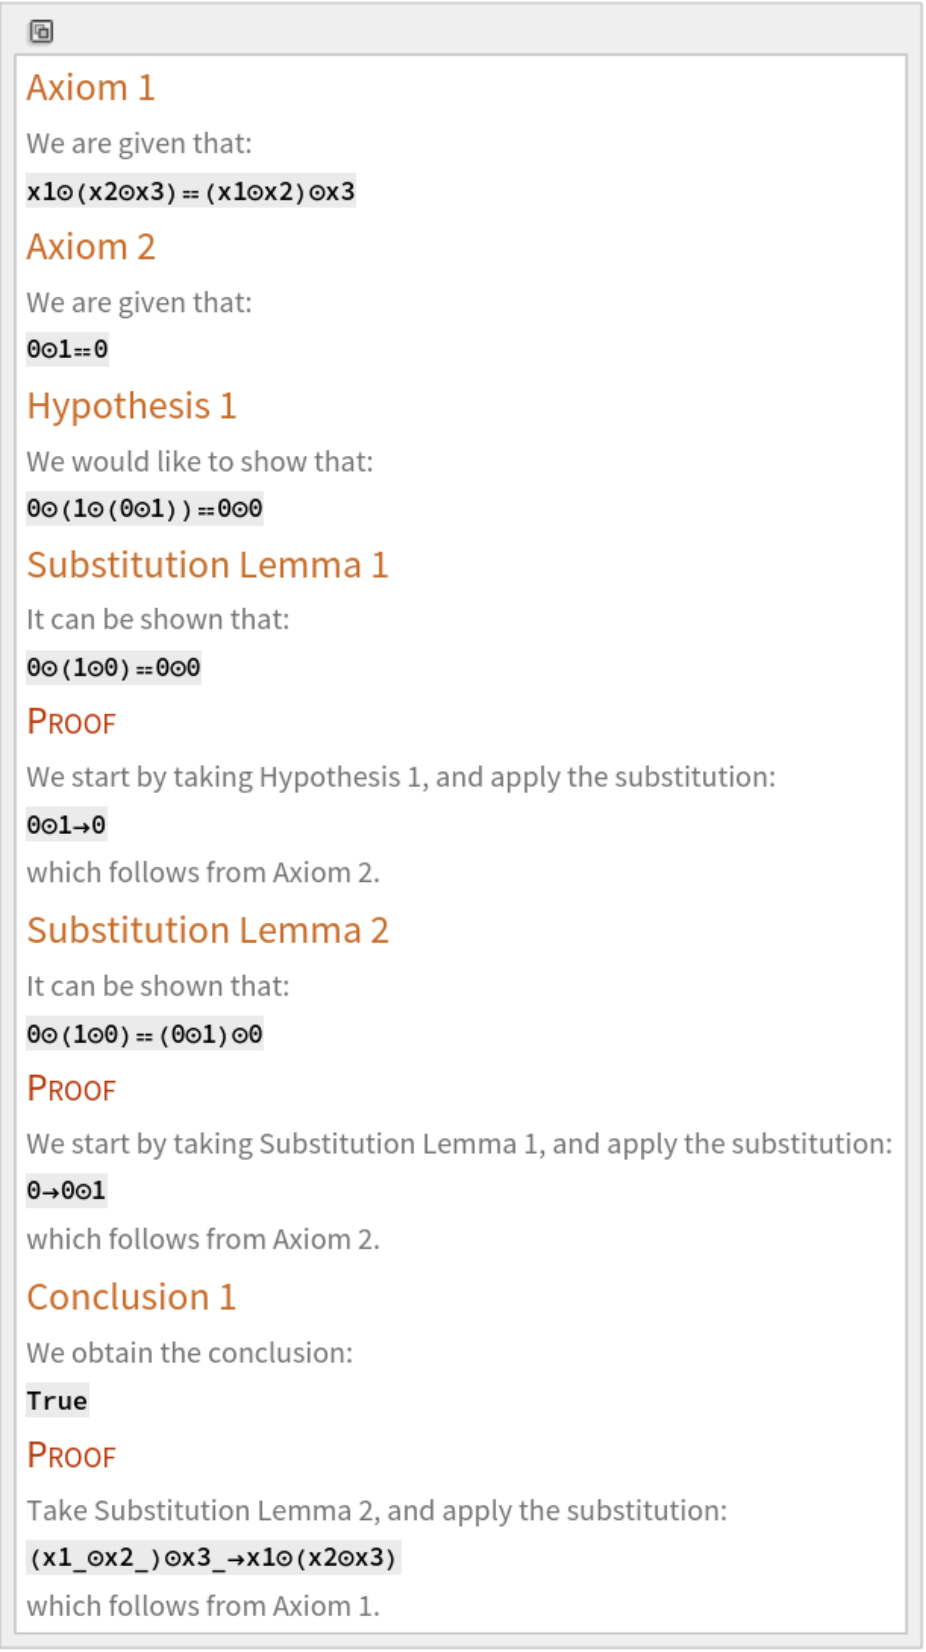Select the substitution rule 0→0⊙1

coord(66,1191)
